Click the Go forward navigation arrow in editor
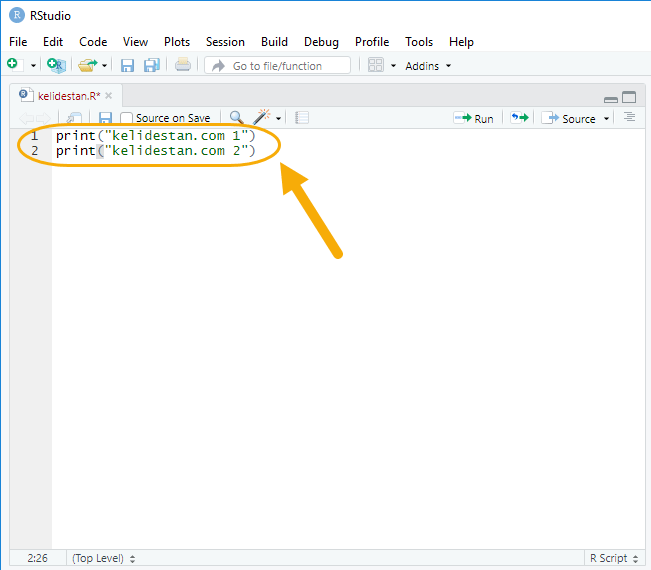651x570 pixels. pyautogui.click(x=43, y=118)
